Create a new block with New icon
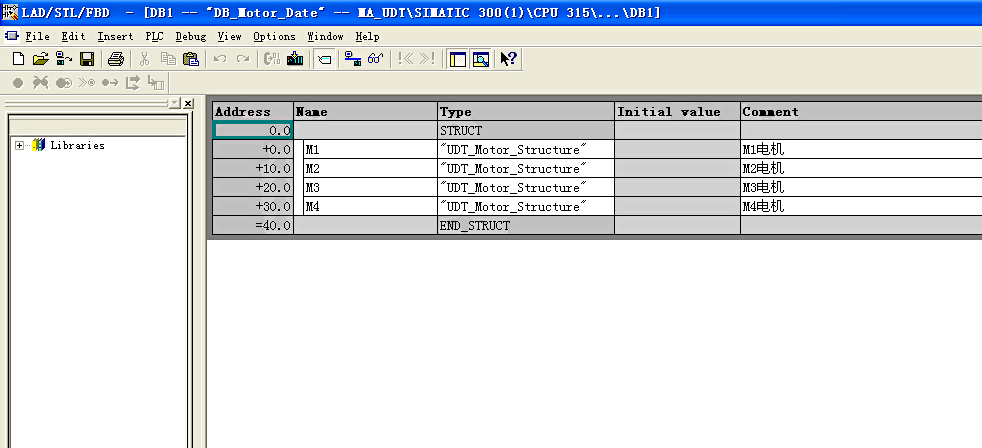 [19, 60]
